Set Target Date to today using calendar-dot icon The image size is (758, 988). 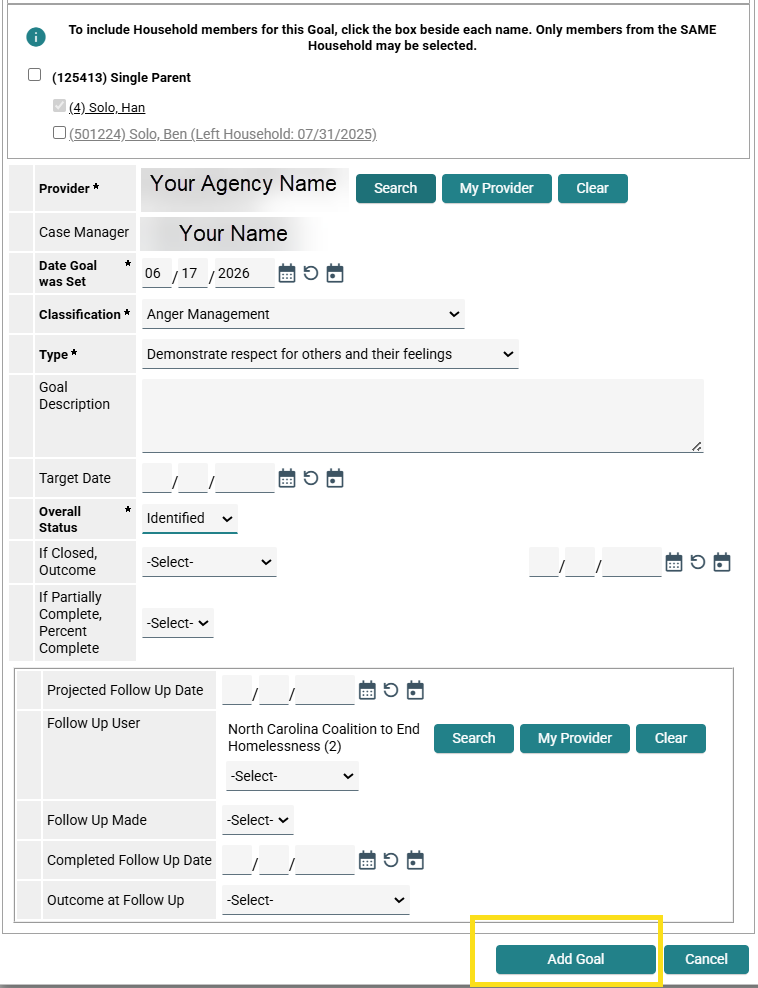[x=335, y=478]
